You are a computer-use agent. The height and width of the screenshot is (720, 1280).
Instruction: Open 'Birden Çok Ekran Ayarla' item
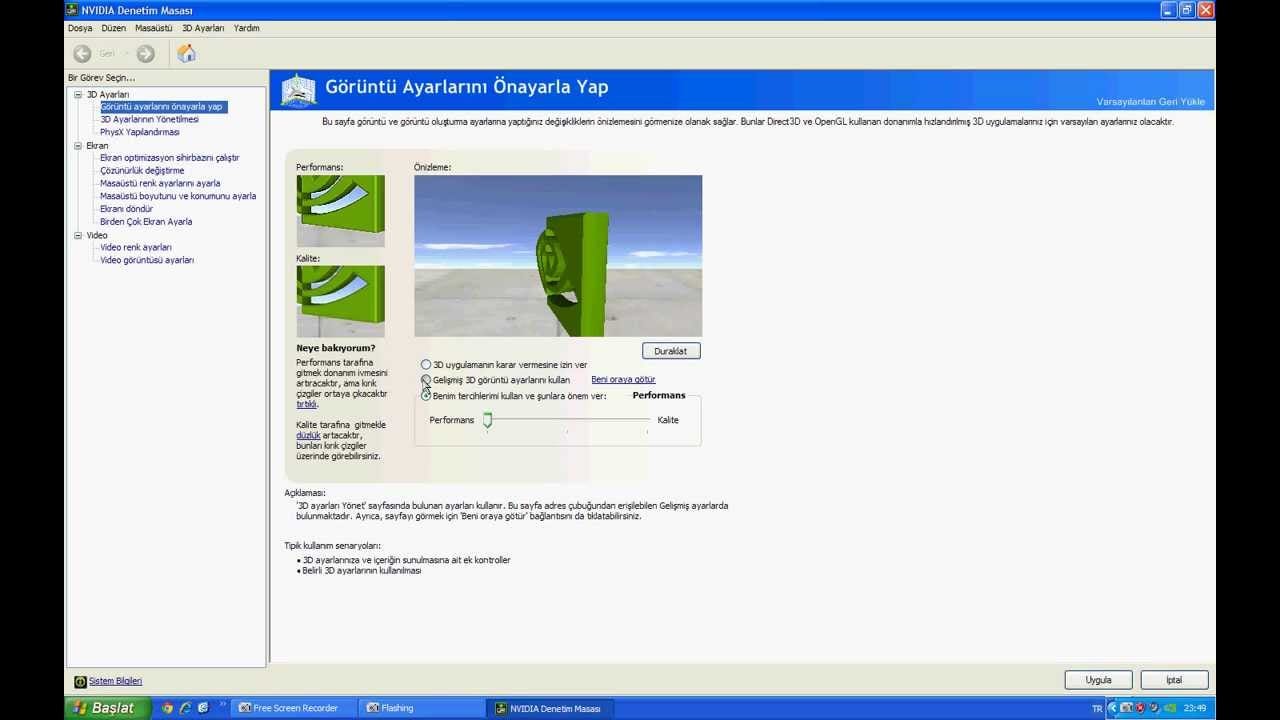coord(146,222)
